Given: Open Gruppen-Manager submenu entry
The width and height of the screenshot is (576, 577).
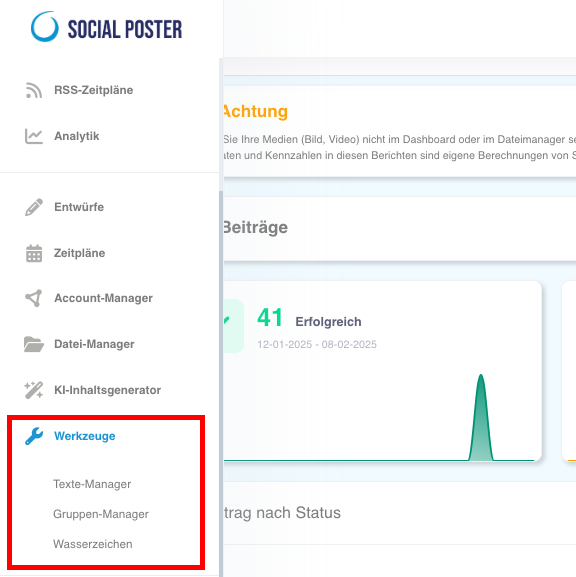Looking at the screenshot, I should point(101,514).
